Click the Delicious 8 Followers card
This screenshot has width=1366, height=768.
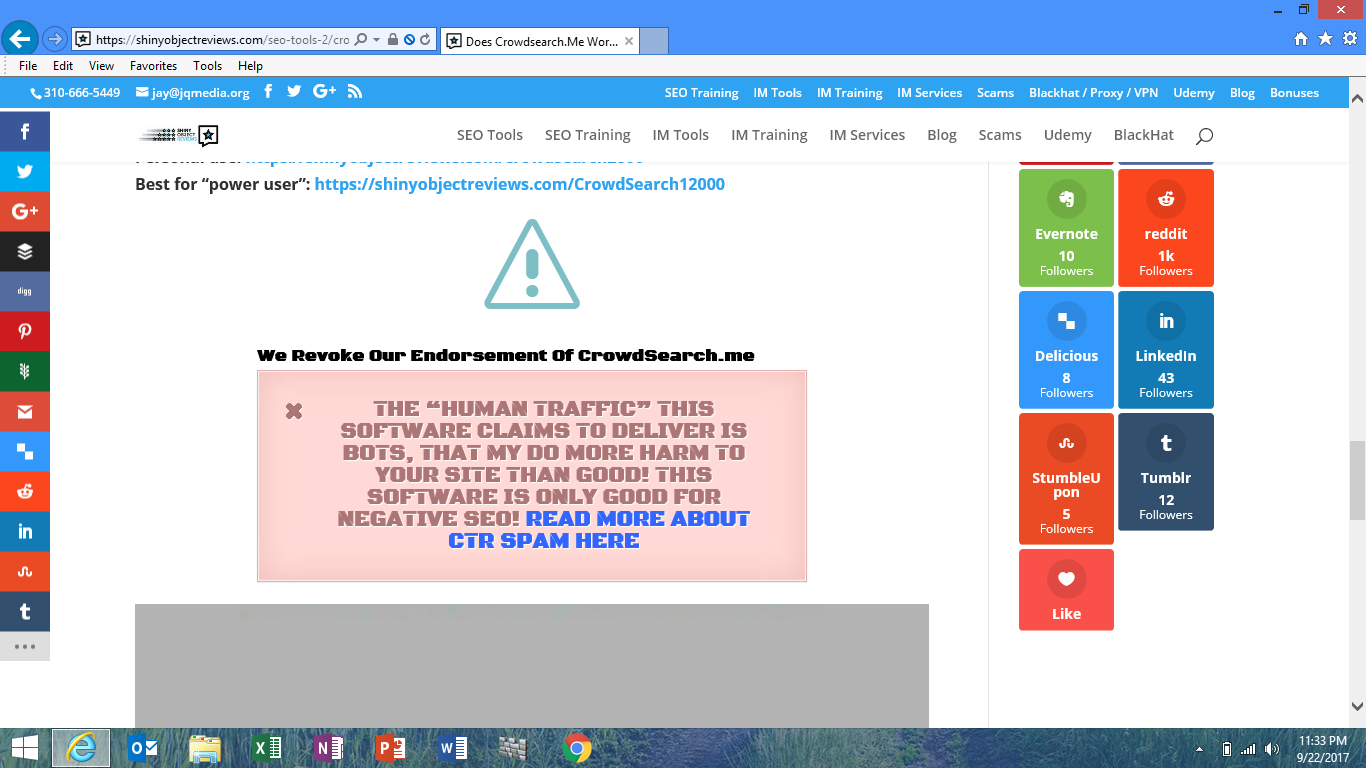point(1066,350)
